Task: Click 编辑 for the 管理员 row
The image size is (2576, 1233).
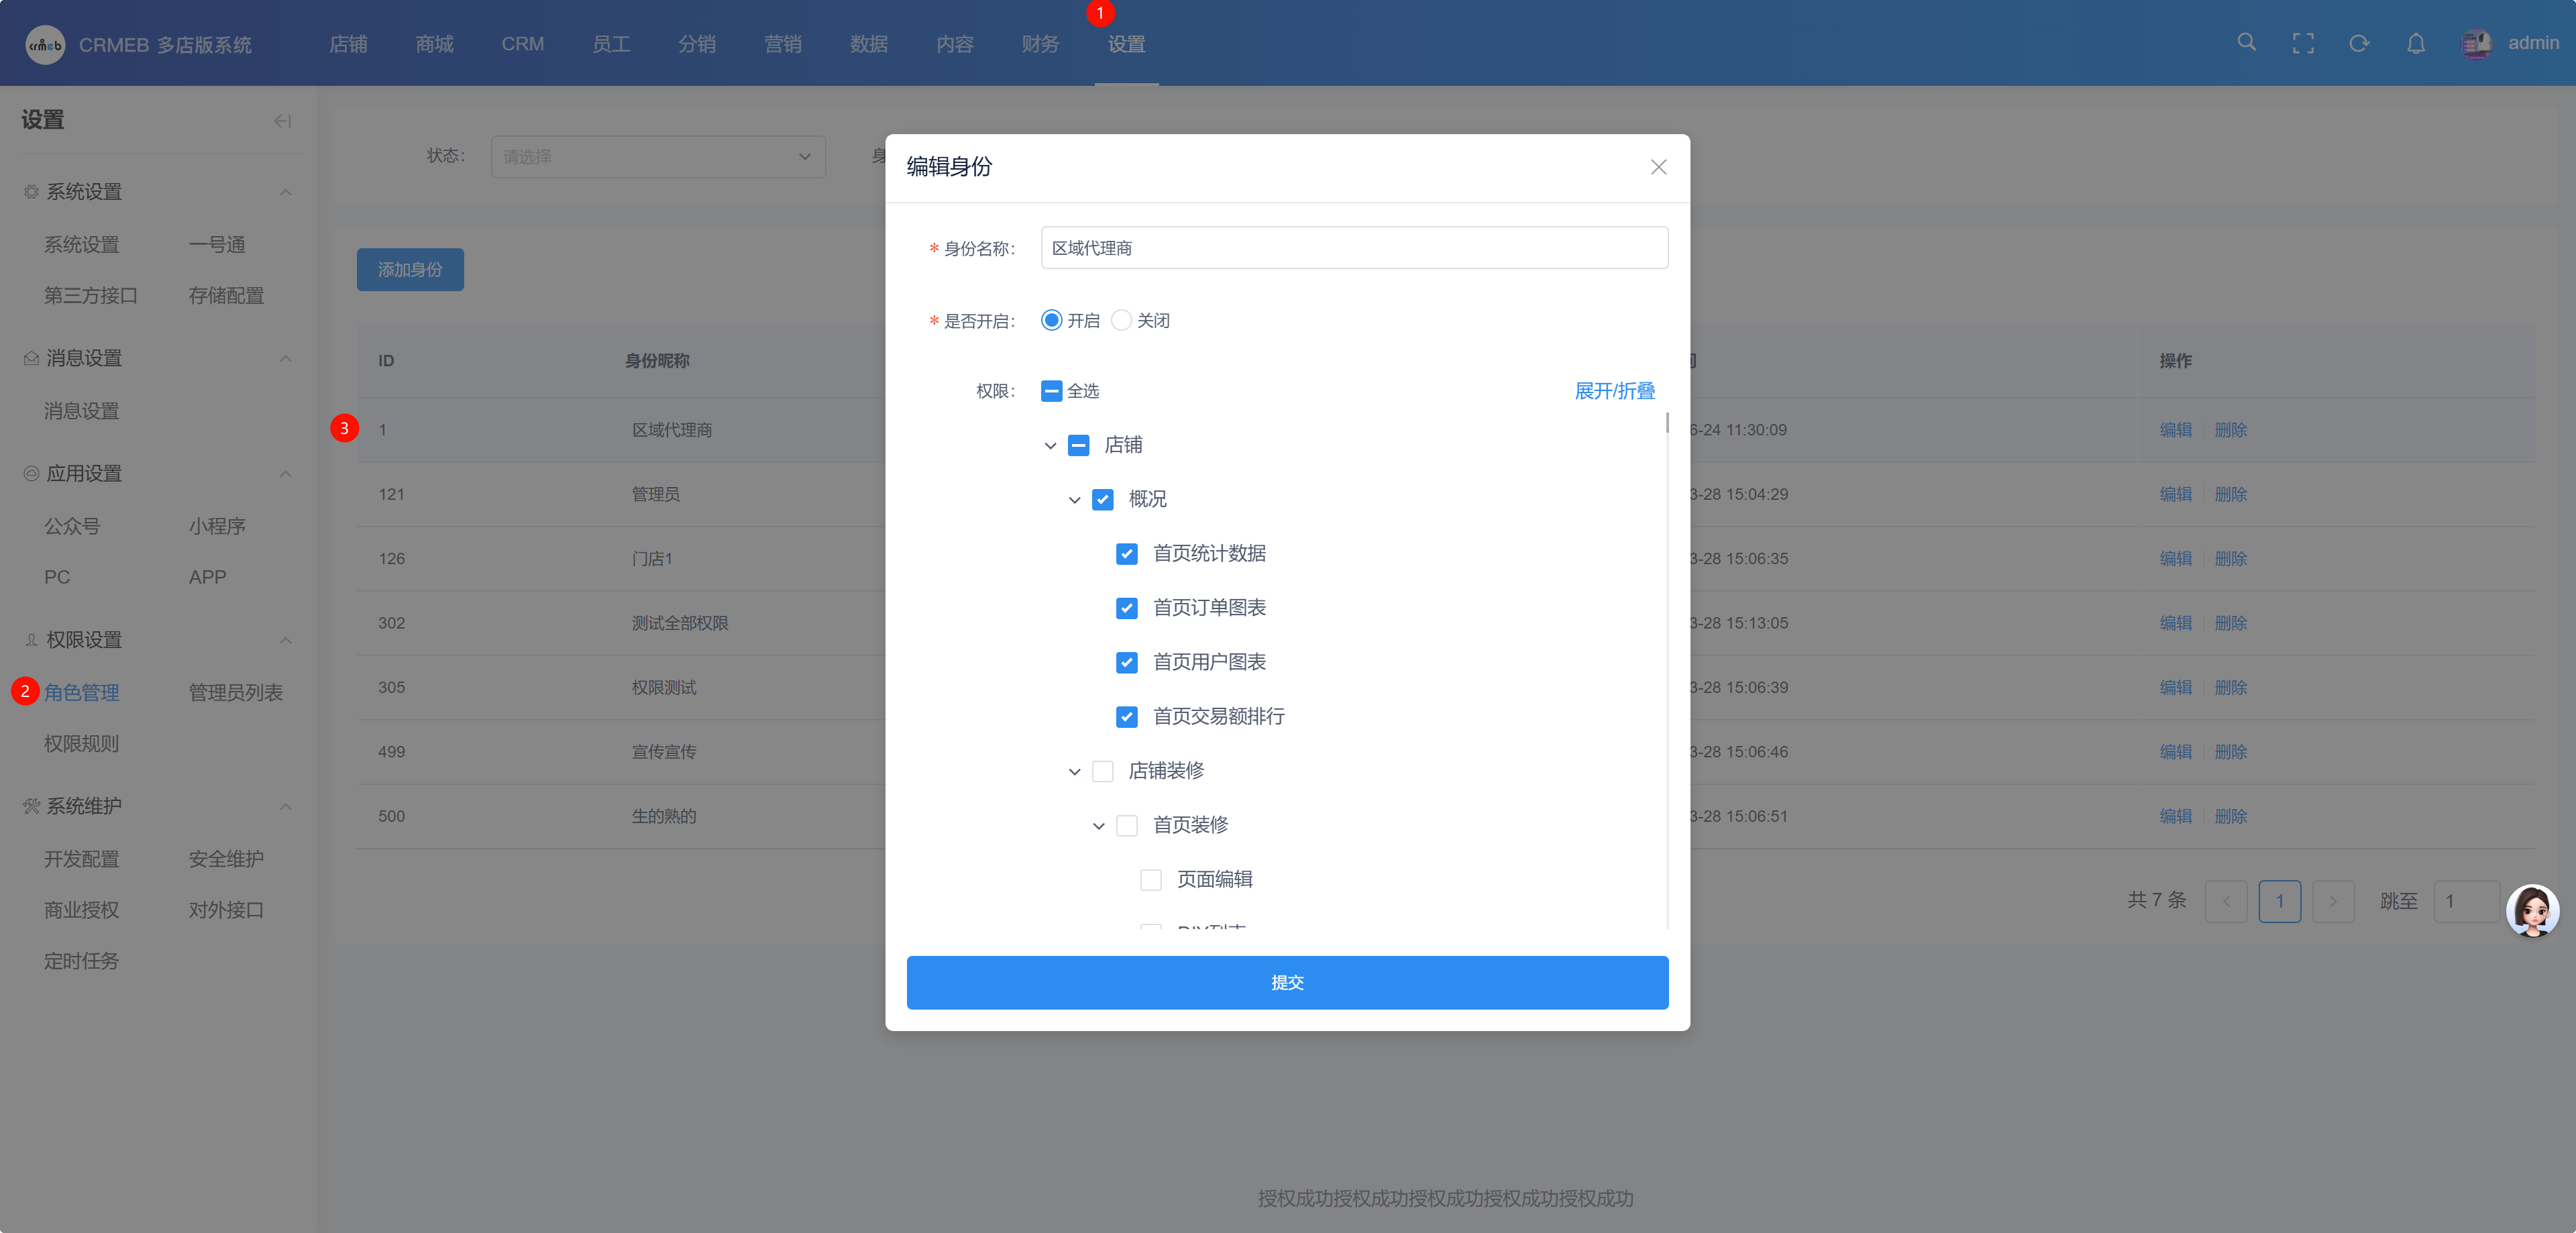Action: [2175, 494]
